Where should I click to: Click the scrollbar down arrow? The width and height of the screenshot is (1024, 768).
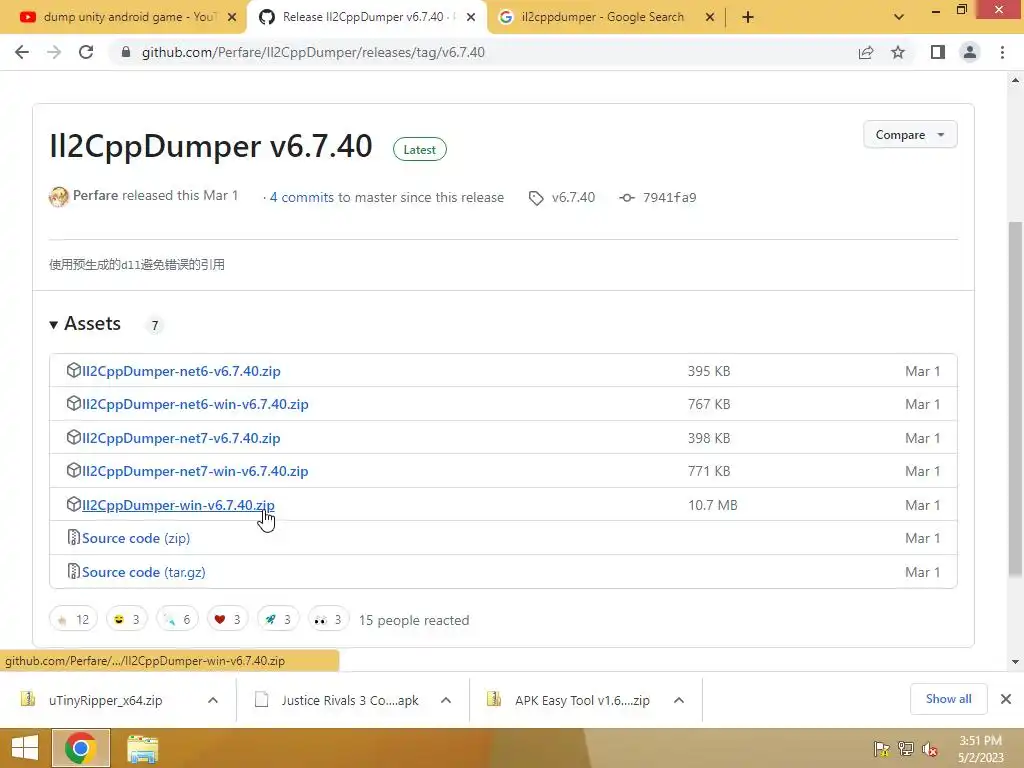point(1015,662)
